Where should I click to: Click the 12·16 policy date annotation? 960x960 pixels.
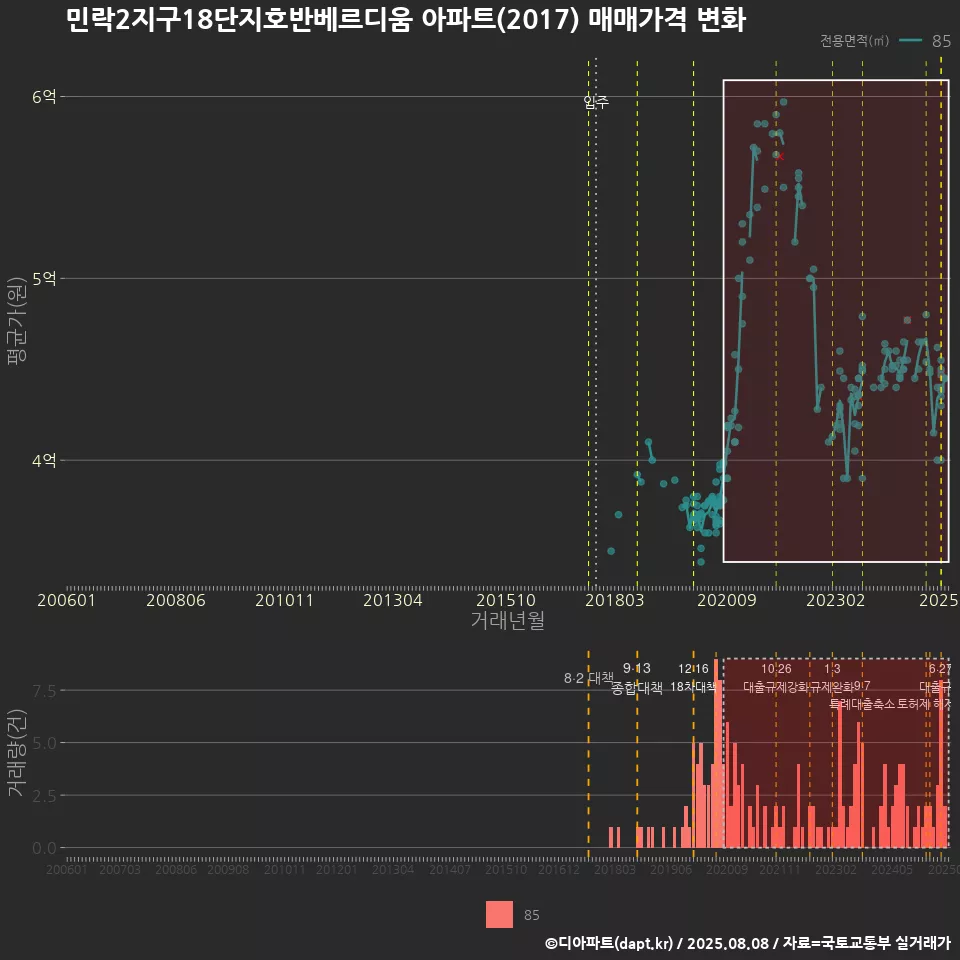(x=693, y=669)
